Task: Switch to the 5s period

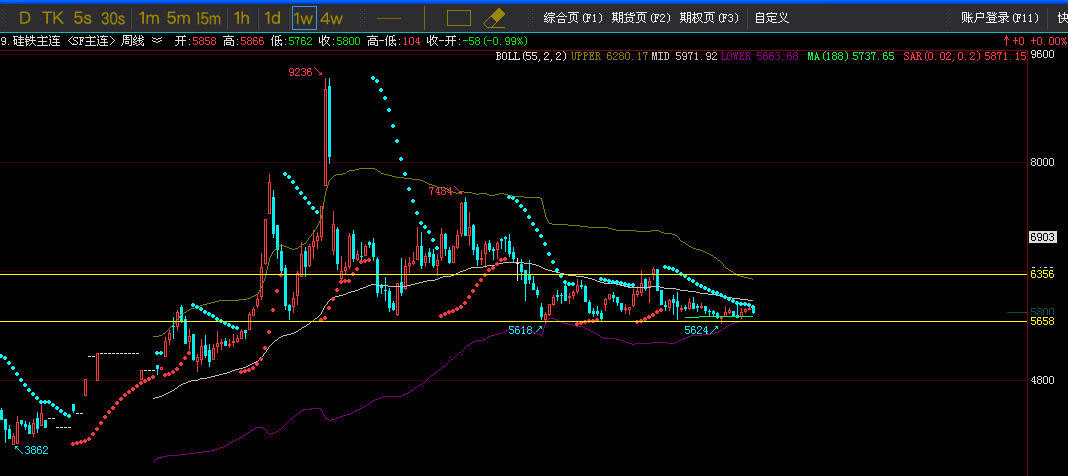Action: (82, 18)
